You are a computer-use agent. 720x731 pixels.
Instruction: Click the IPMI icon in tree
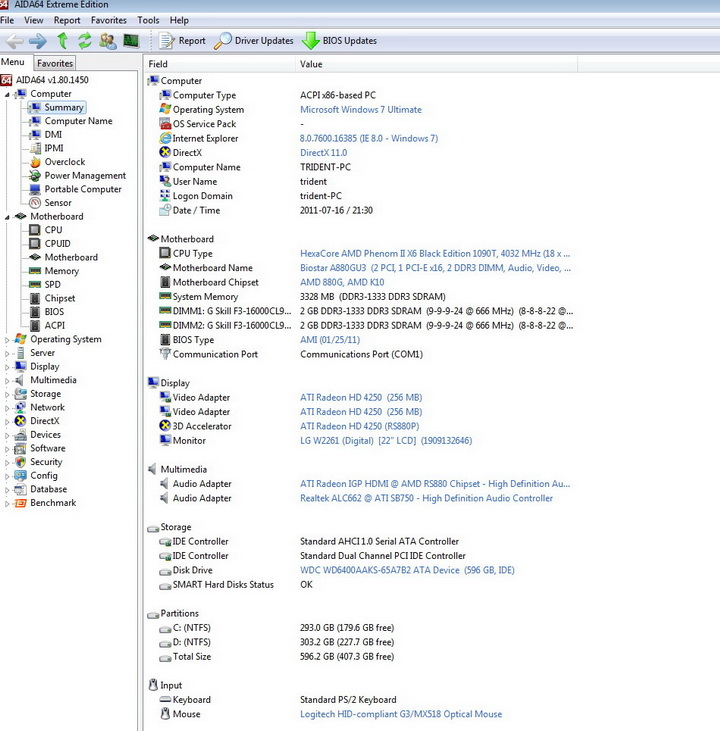(x=35, y=148)
